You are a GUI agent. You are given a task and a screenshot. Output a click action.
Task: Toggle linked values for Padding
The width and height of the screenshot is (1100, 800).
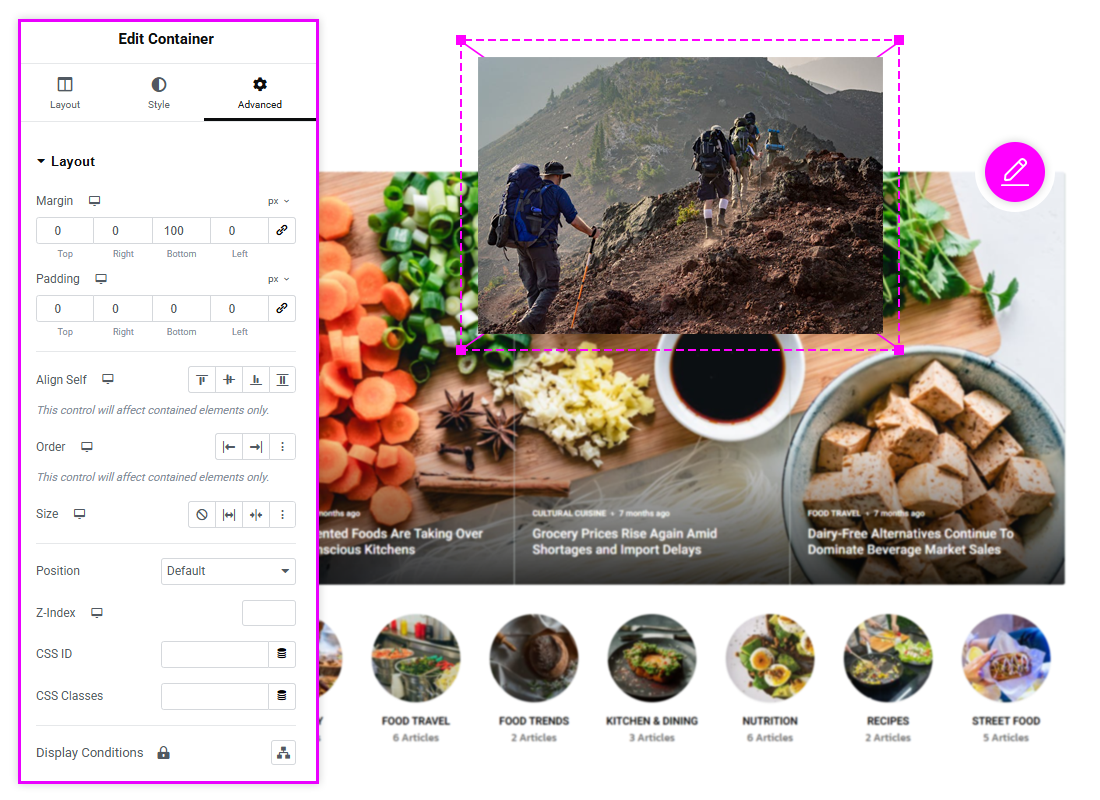[x=282, y=309]
